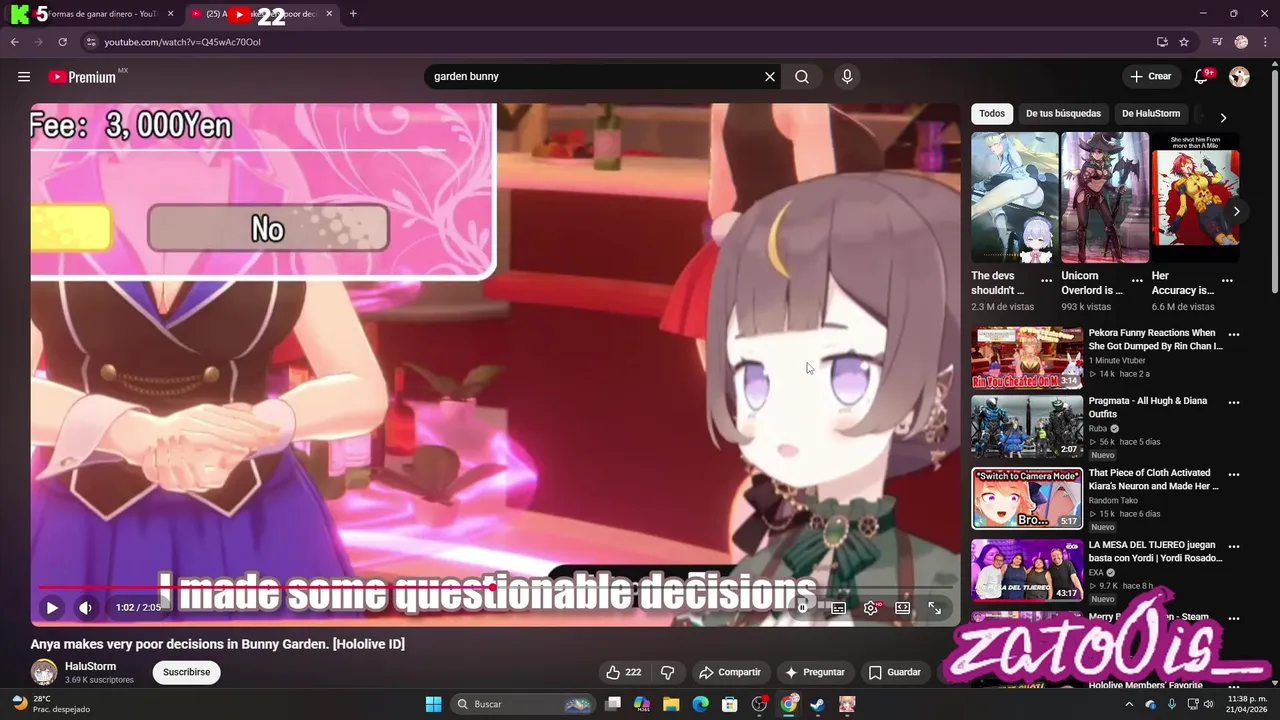Save the video with the Guardar button
The width and height of the screenshot is (1280, 720).
[x=895, y=672]
